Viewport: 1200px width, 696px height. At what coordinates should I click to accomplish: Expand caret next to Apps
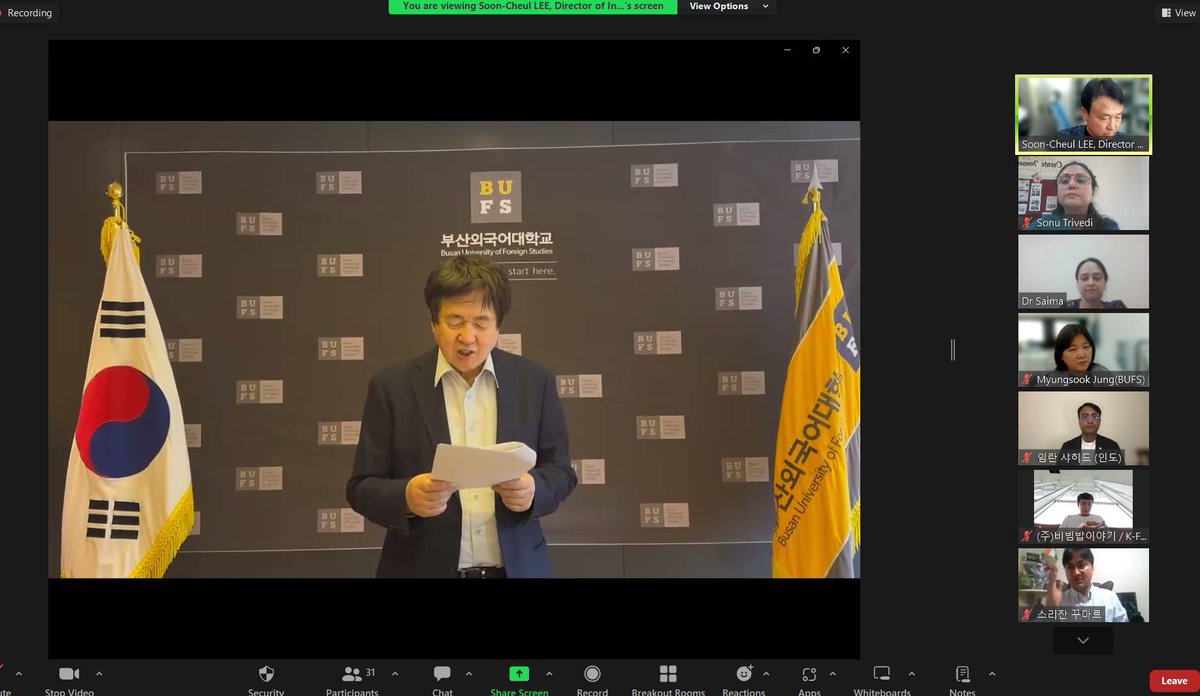(x=833, y=673)
